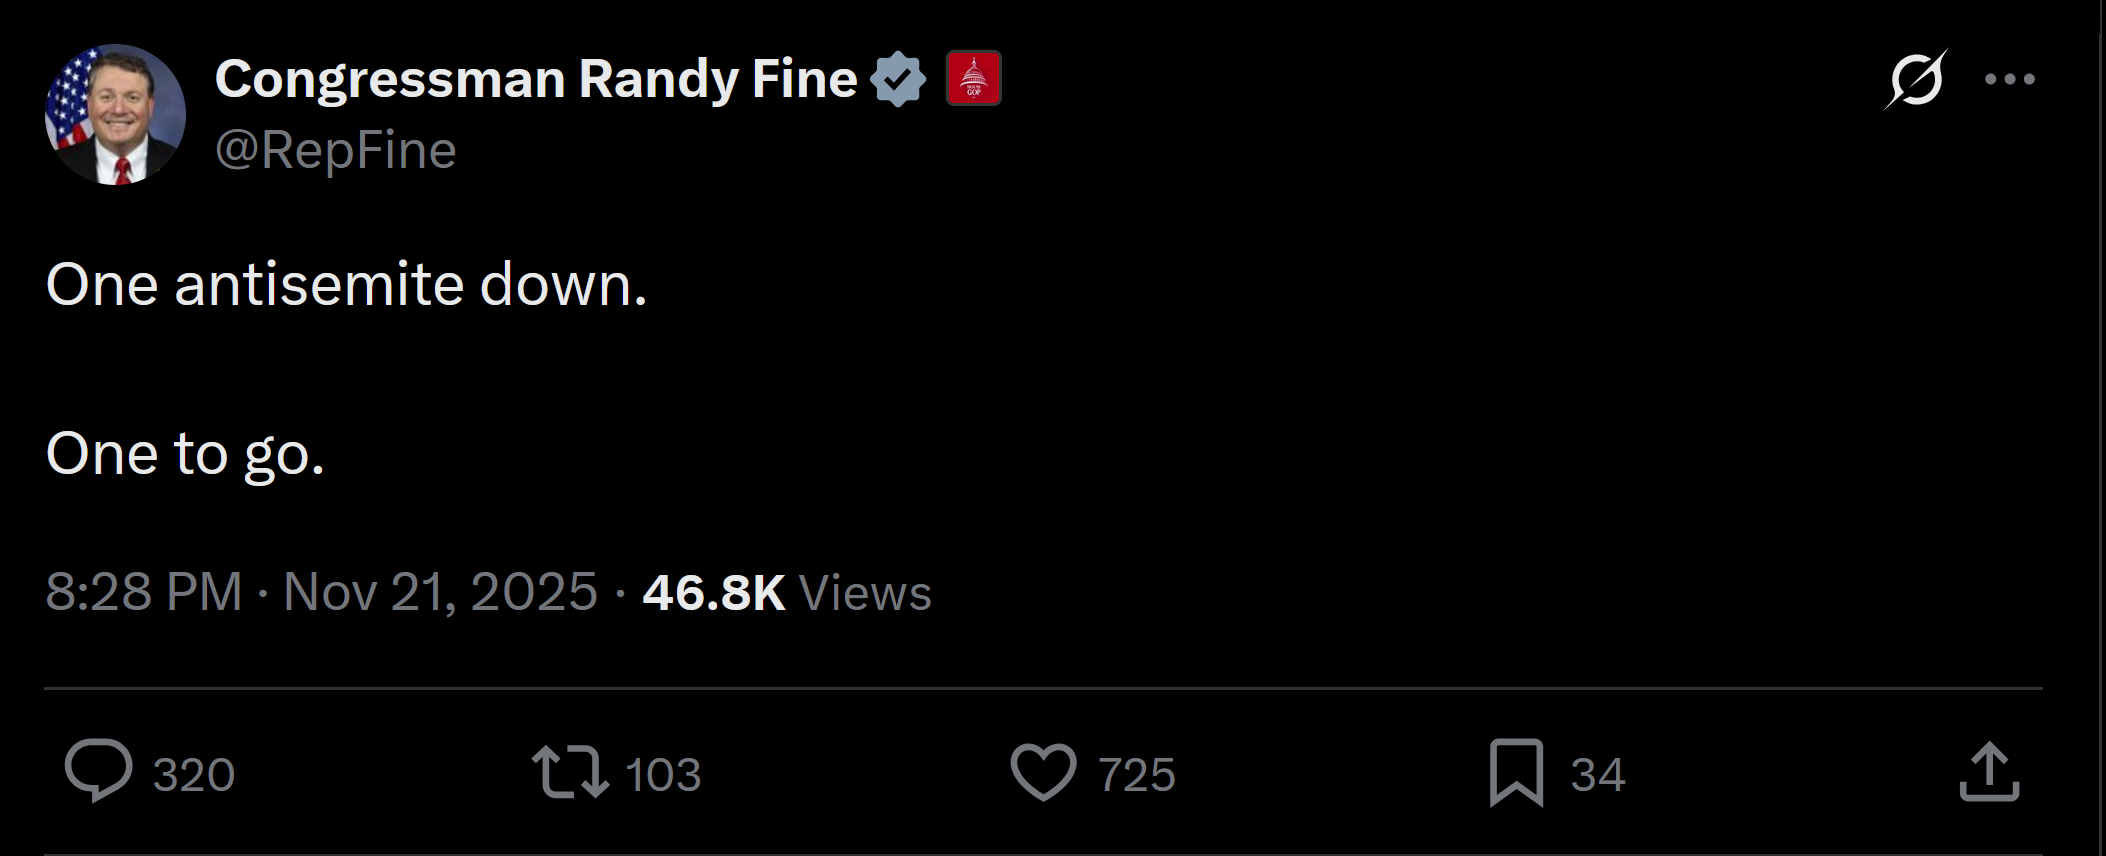View the 46.8K Views analytics
This screenshot has height=856, width=2106.
[787, 592]
